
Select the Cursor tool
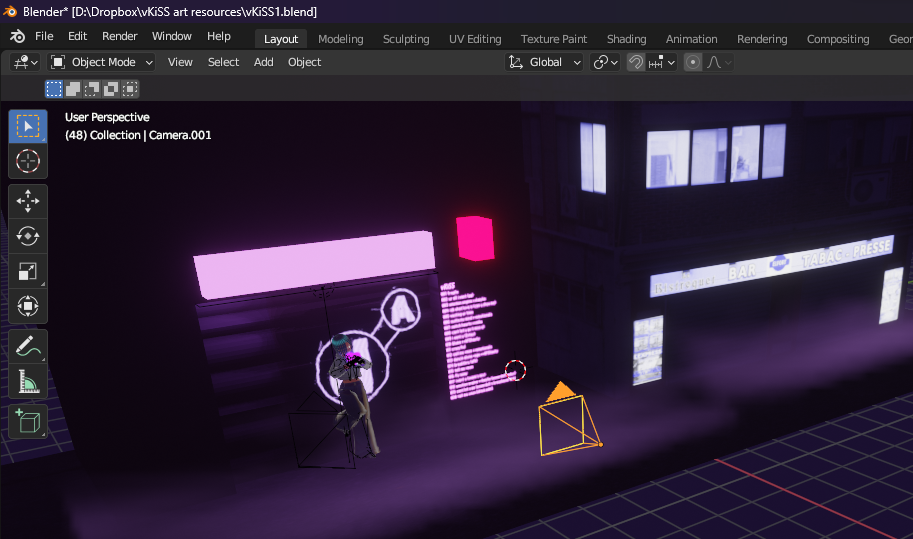[x=28, y=161]
